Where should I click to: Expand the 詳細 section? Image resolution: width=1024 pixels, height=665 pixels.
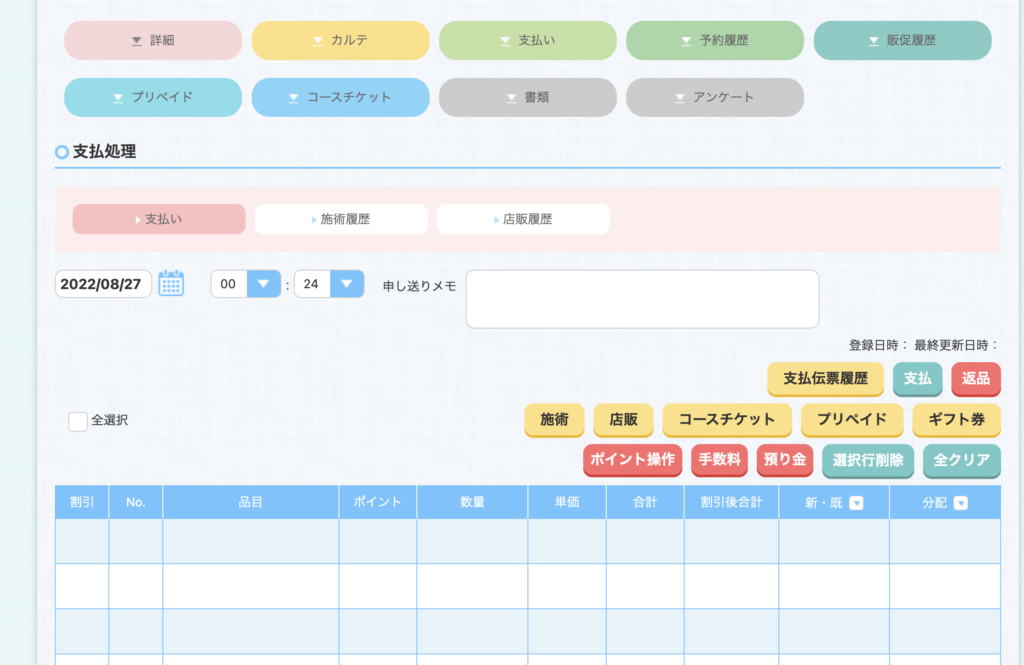click(153, 41)
